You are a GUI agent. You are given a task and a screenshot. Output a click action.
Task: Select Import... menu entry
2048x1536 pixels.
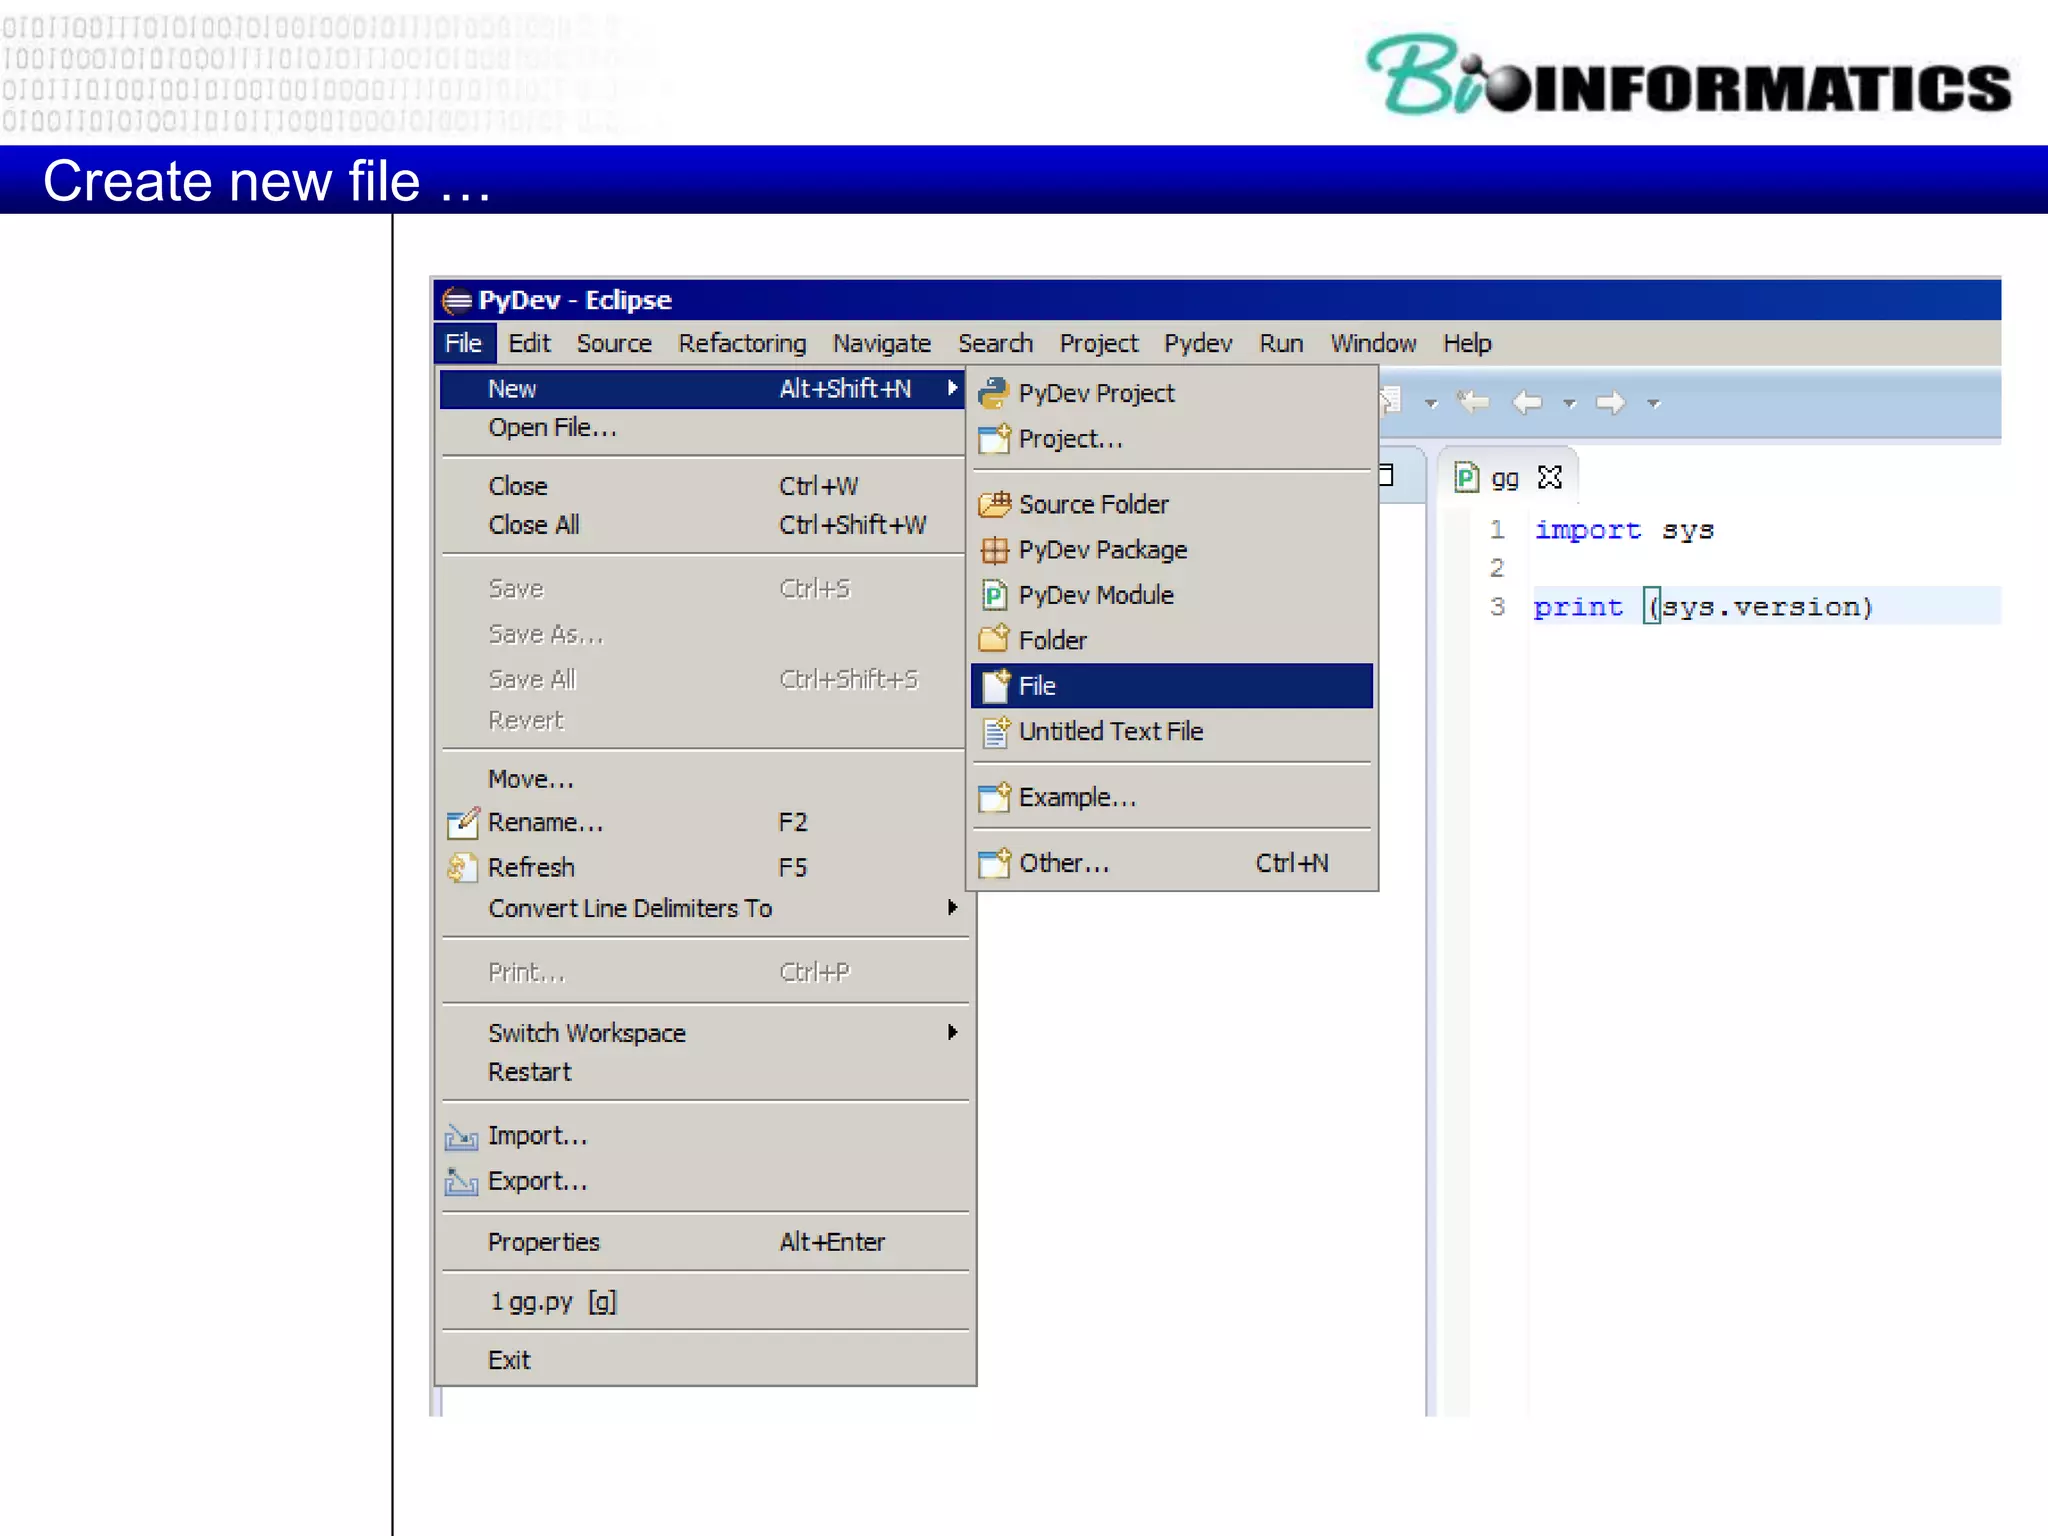click(x=704, y=1136)
